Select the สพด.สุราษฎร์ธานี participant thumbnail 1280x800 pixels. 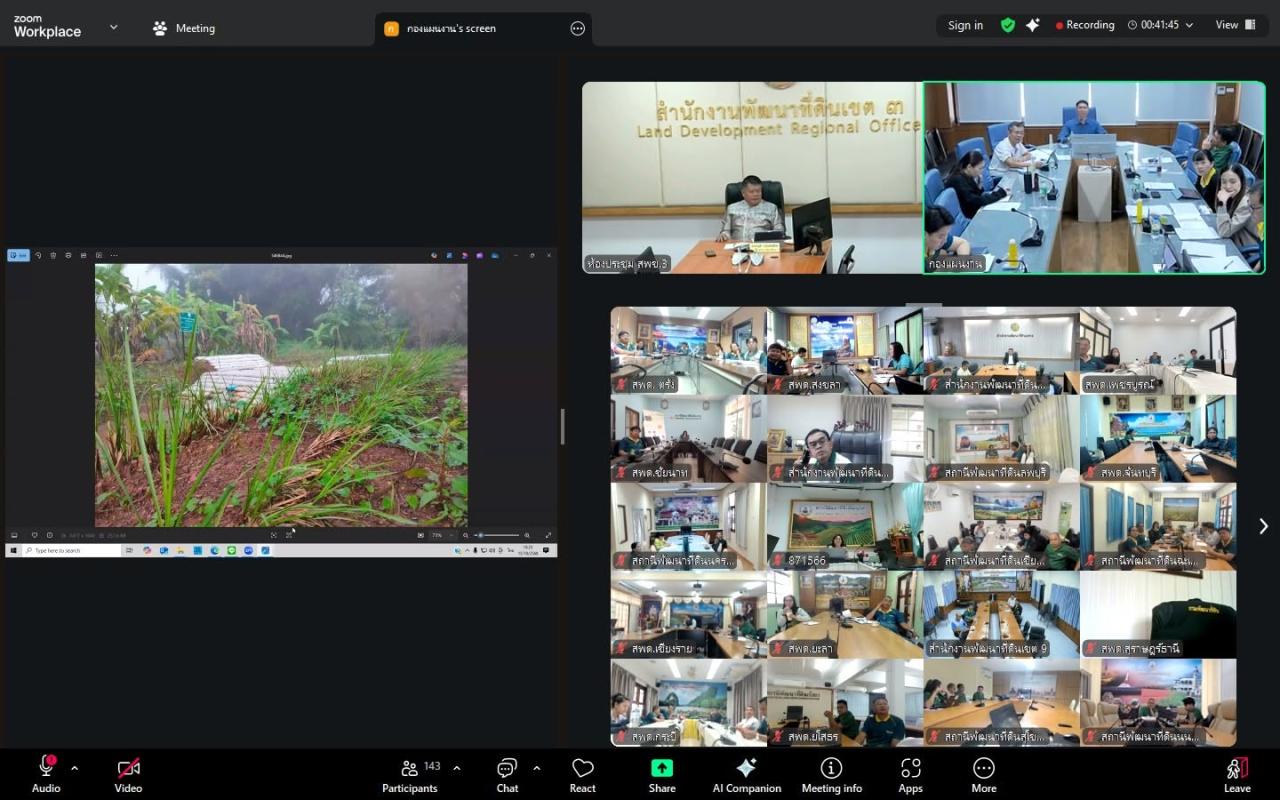point(1158,614)
